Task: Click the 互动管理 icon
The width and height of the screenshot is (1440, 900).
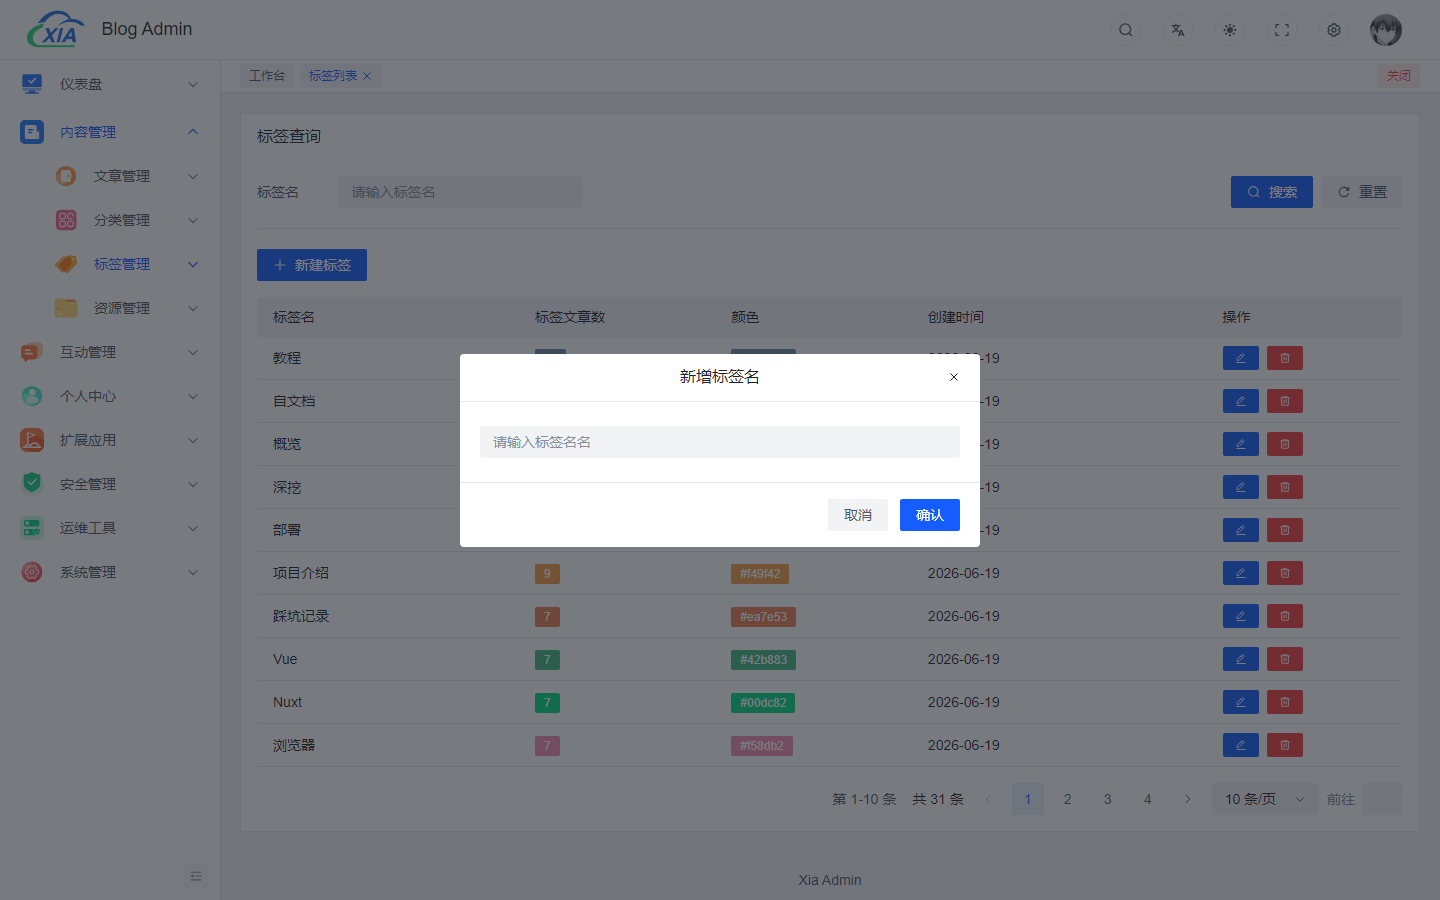Action: point(32,352)
